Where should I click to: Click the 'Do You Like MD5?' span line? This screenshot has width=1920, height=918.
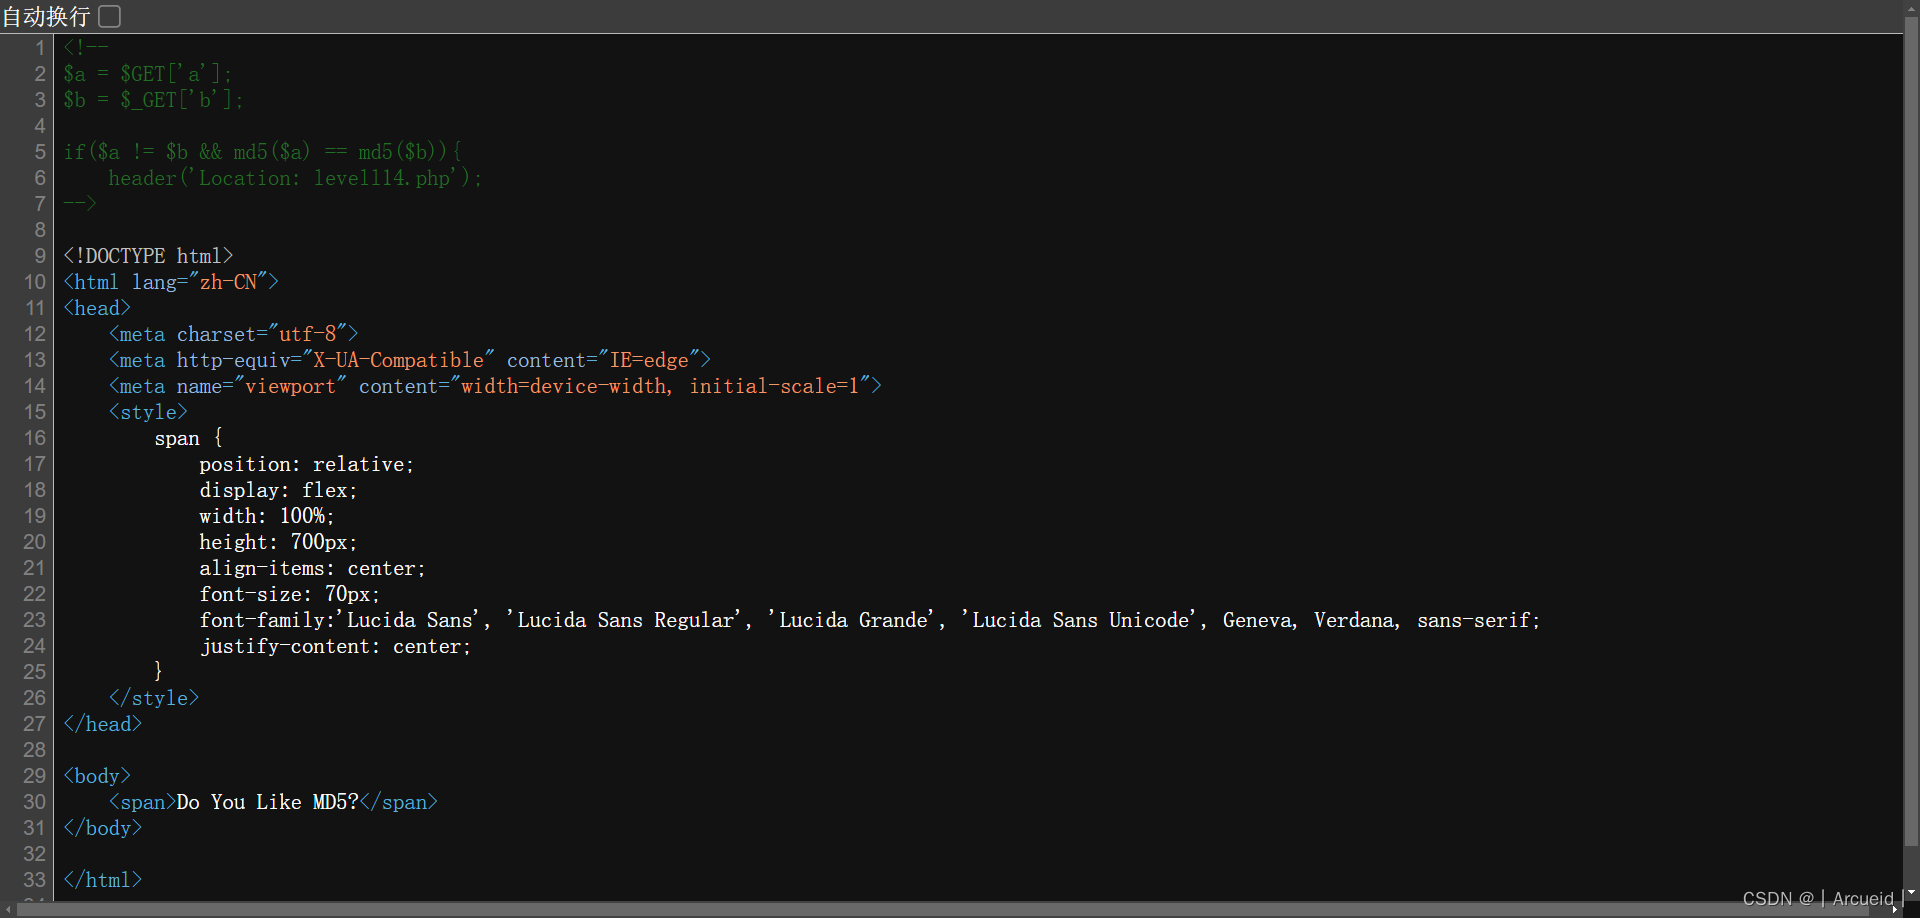point(273,802)
